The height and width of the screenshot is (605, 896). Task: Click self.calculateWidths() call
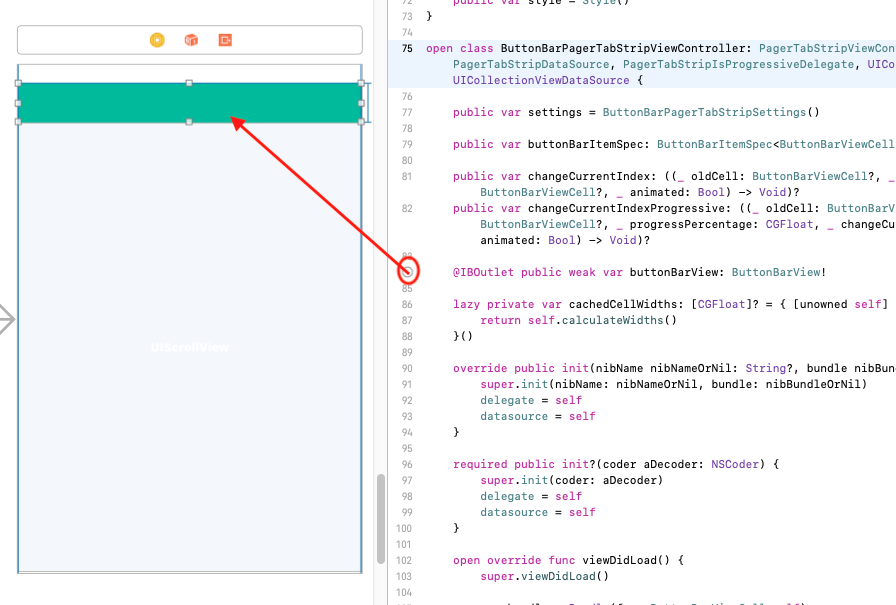pos(602,320)
